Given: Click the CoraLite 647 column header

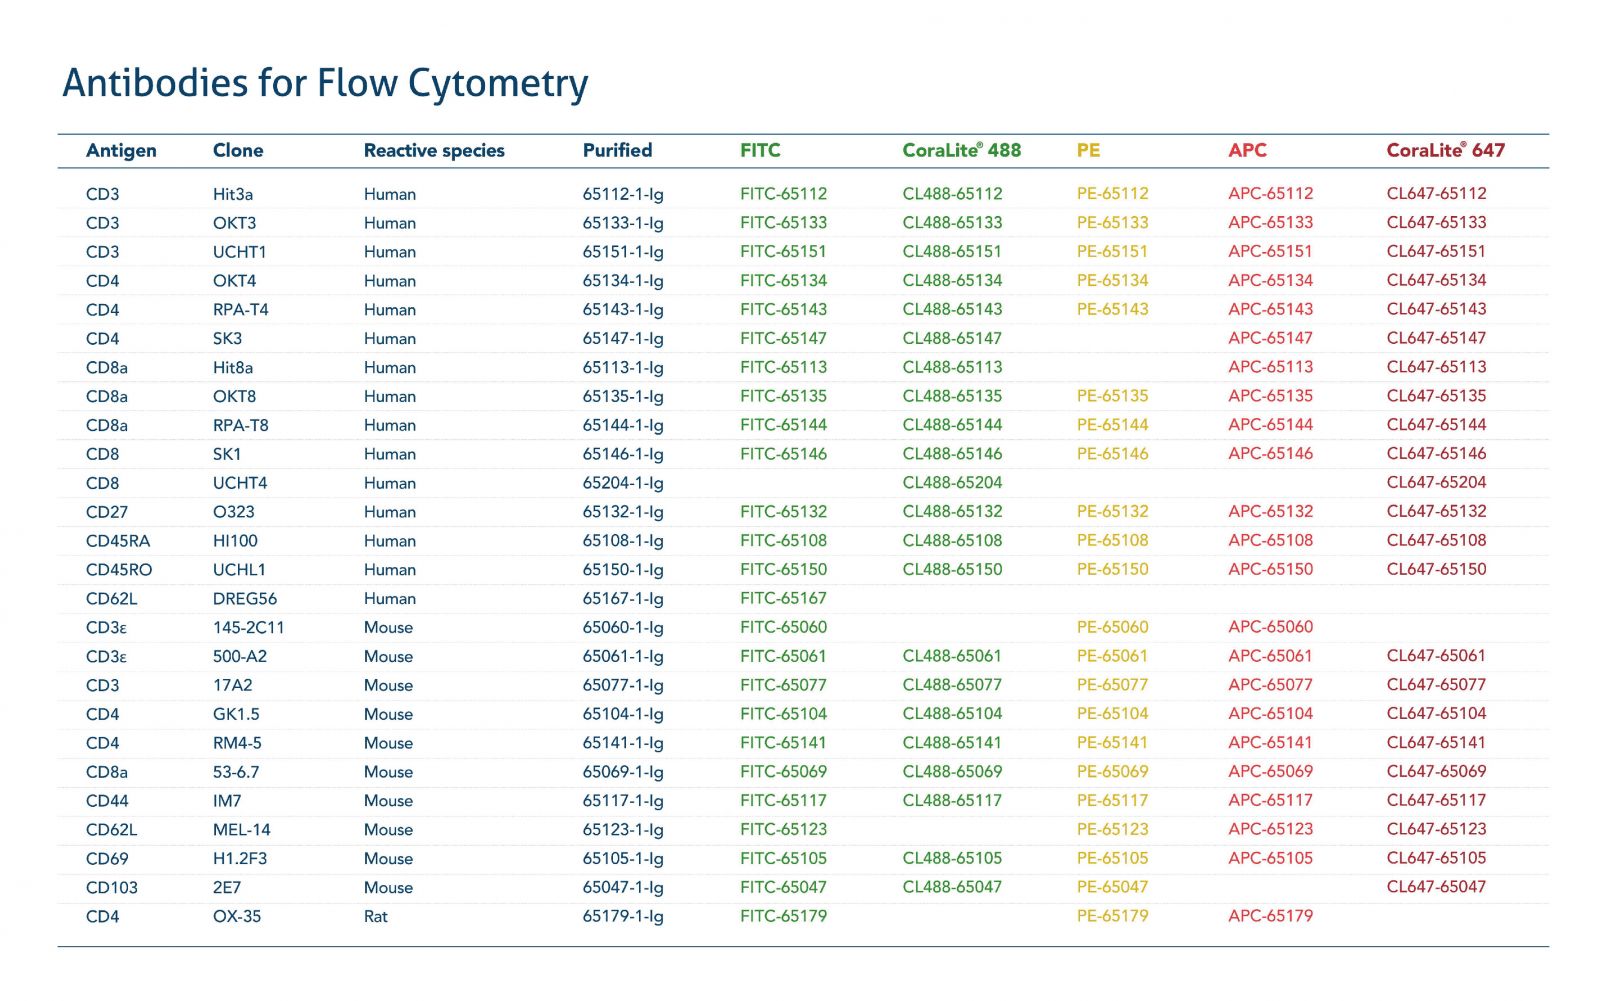Looking at the screenshot, I should (1445, 150).
